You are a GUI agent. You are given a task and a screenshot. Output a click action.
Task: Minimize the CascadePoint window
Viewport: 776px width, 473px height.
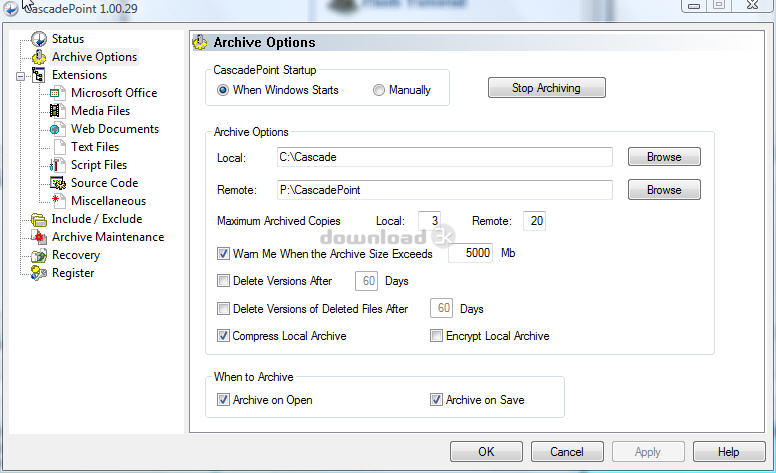(694, 5)
